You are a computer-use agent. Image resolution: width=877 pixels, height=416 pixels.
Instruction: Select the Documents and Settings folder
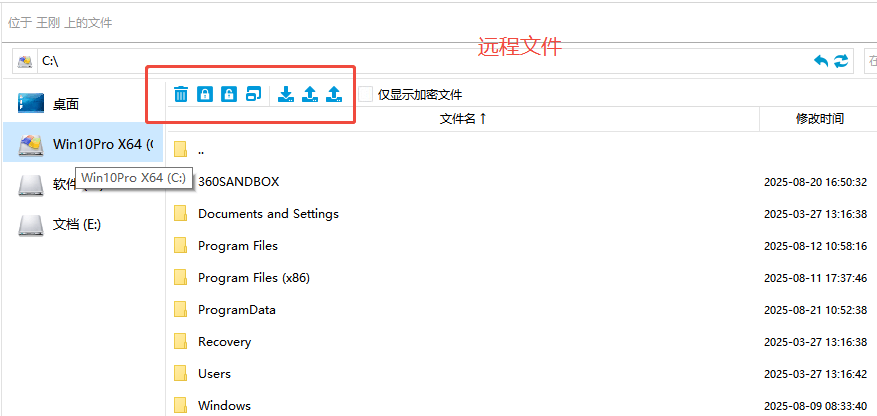268,214
